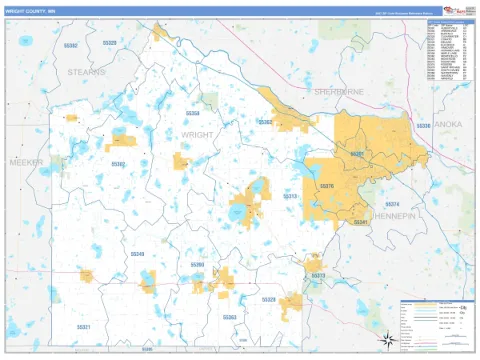The height and width of the screenshot is (360, 480).
Task: Click ZIP code label 55349
Action: [137, 254]
